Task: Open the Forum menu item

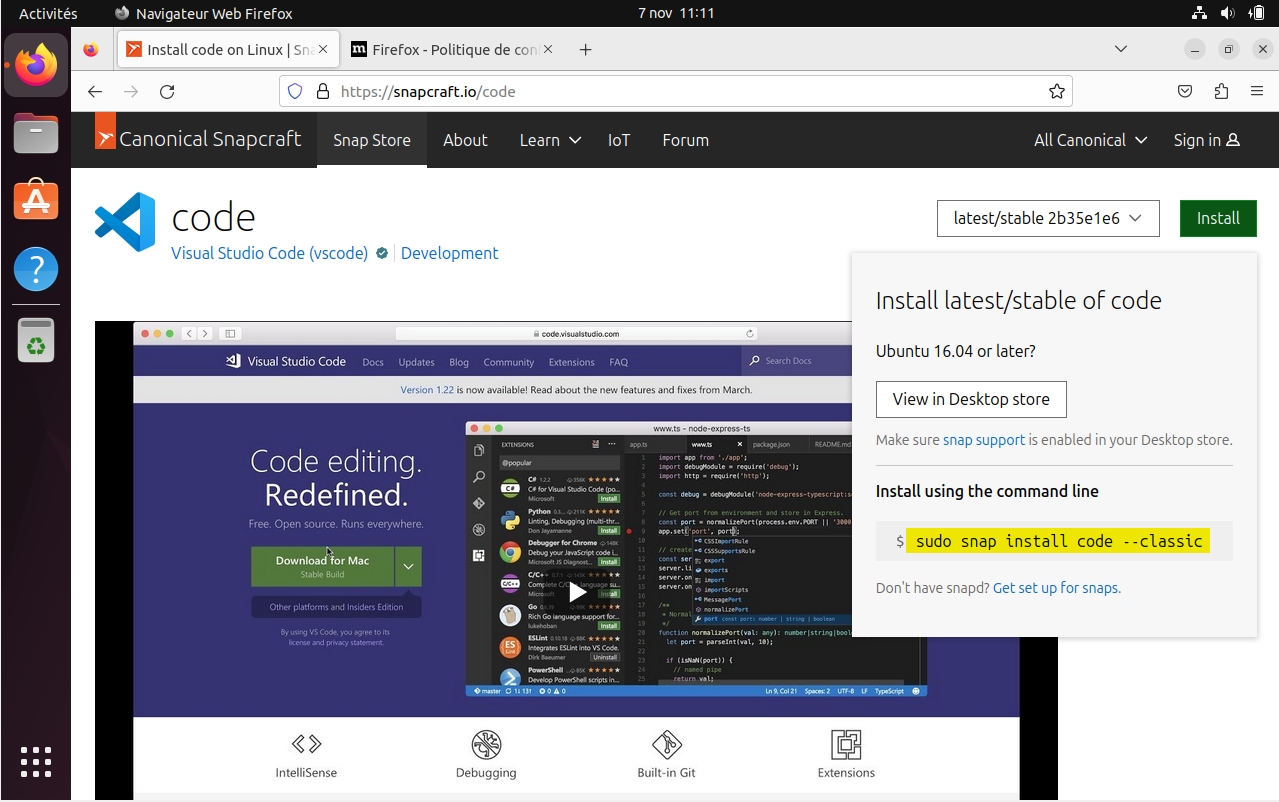Action: click(685, 140)
